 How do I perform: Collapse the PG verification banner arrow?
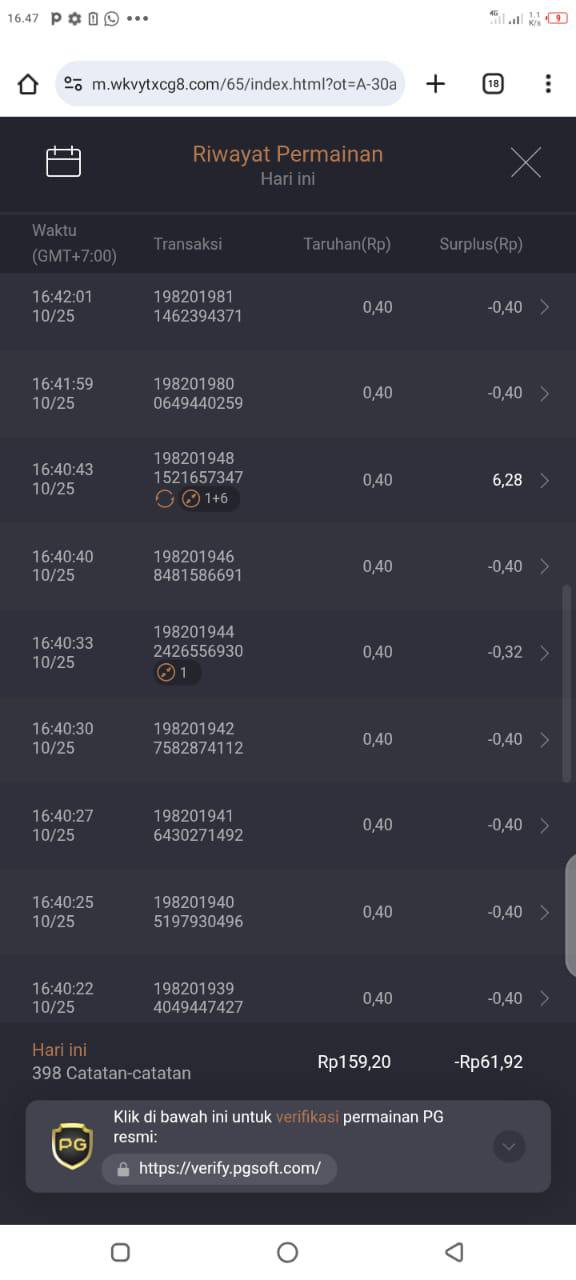click(x=509, y=1146)
